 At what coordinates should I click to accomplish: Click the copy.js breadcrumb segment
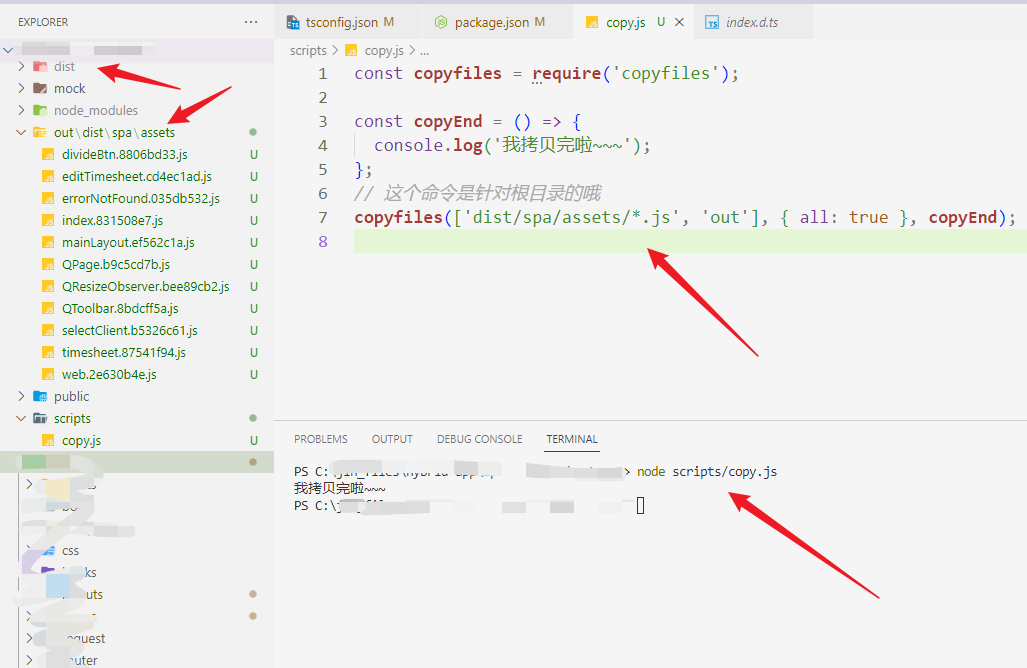(x=384, y=50)
